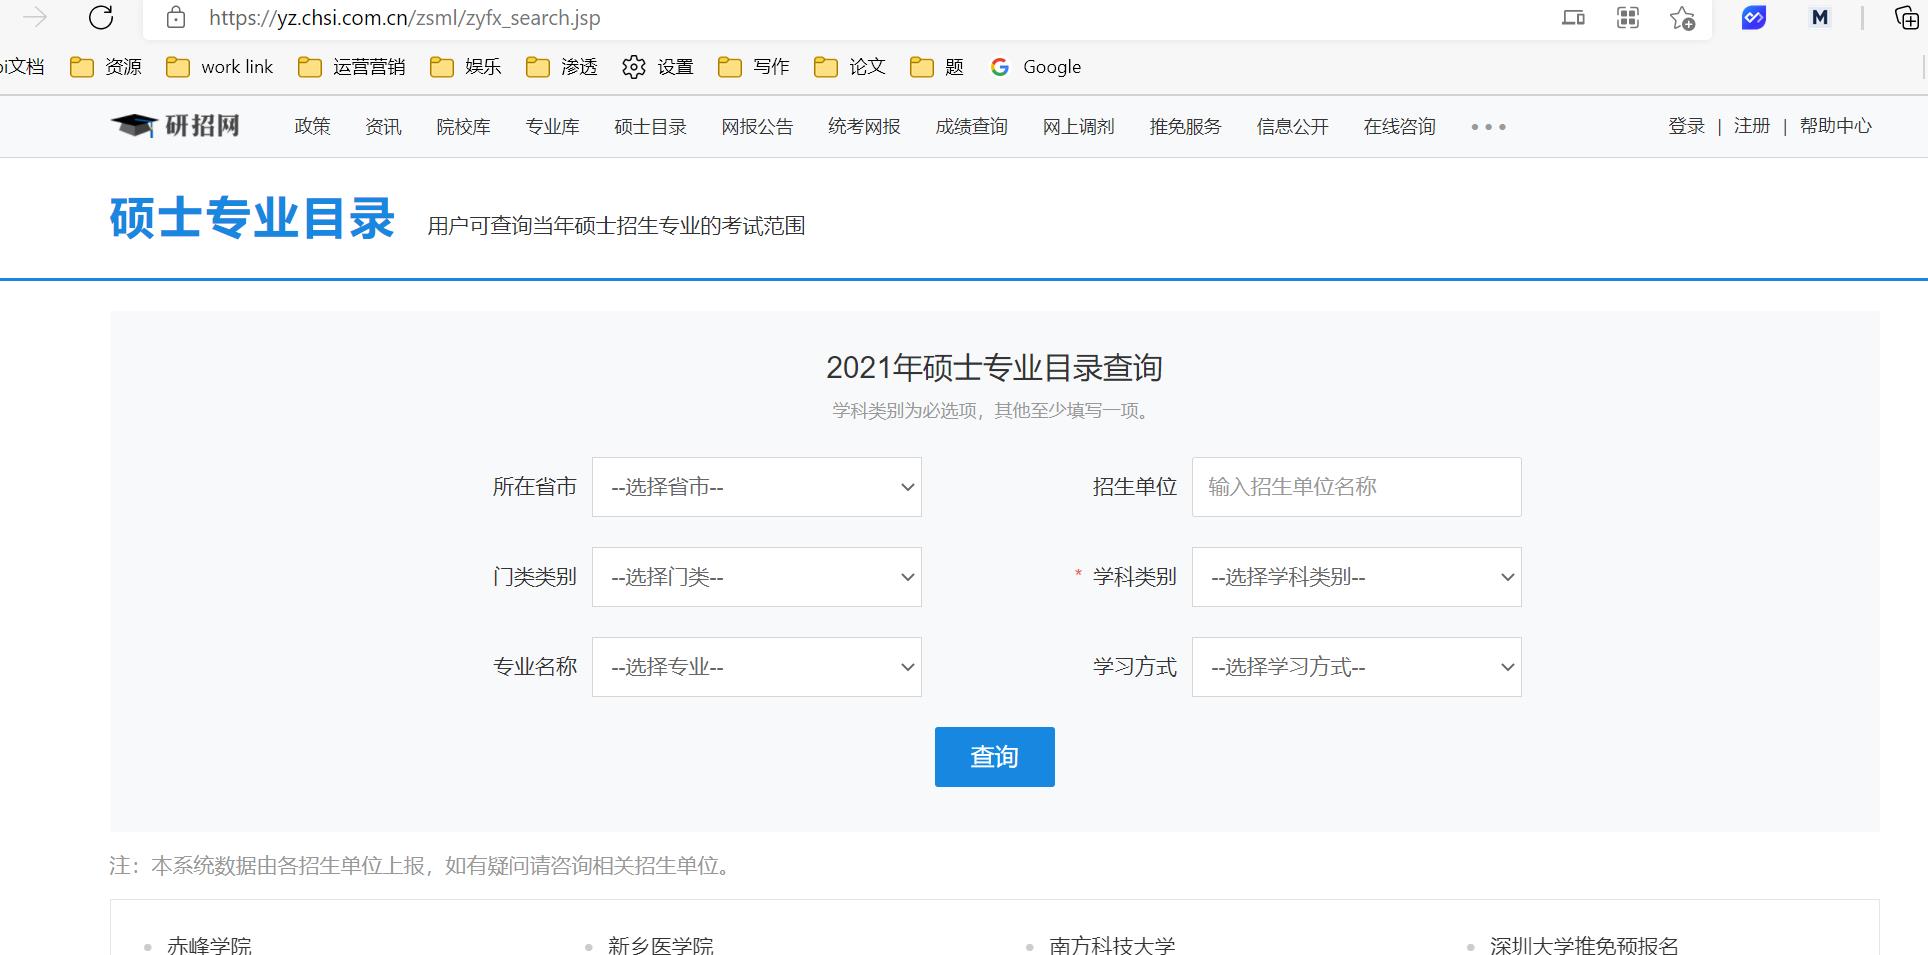The width and height of the screenshot is (1928, 955).
Task: Open the 渗透 bookmark folder
Action: click(x=562, y=67)
